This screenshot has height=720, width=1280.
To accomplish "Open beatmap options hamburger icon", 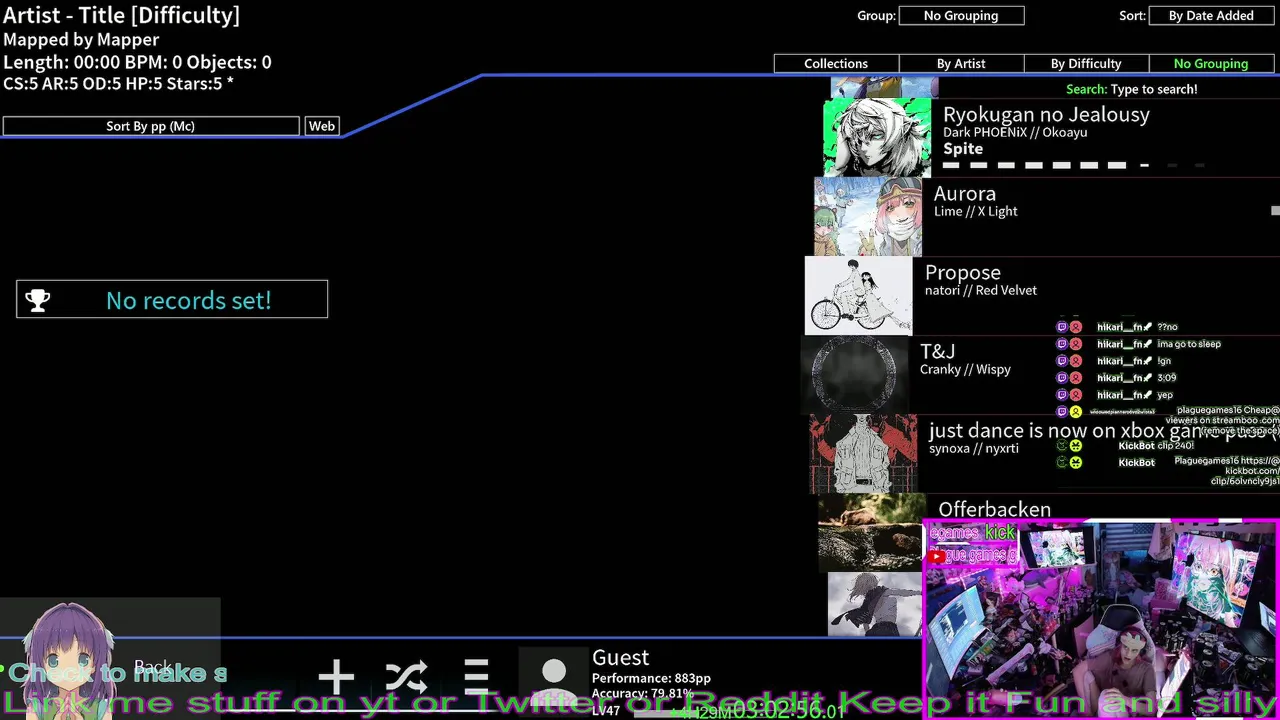I will [x=476, y=677].
